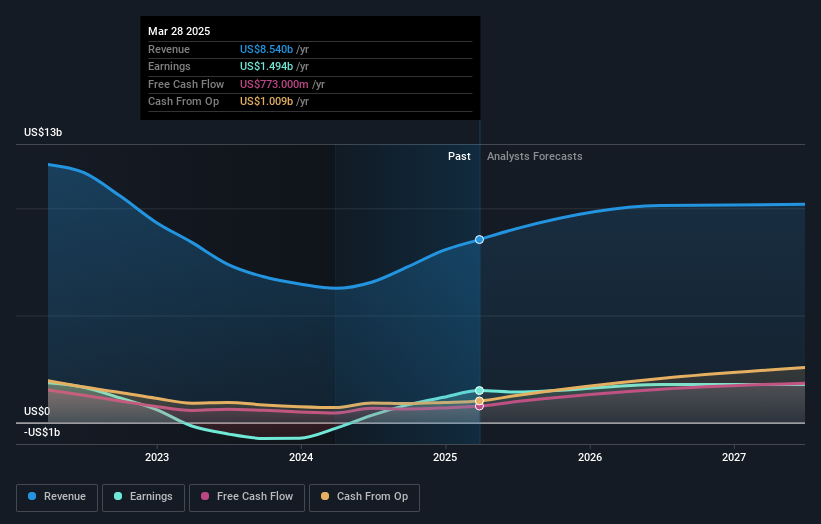Click the US$0 y-axis label

37,411
